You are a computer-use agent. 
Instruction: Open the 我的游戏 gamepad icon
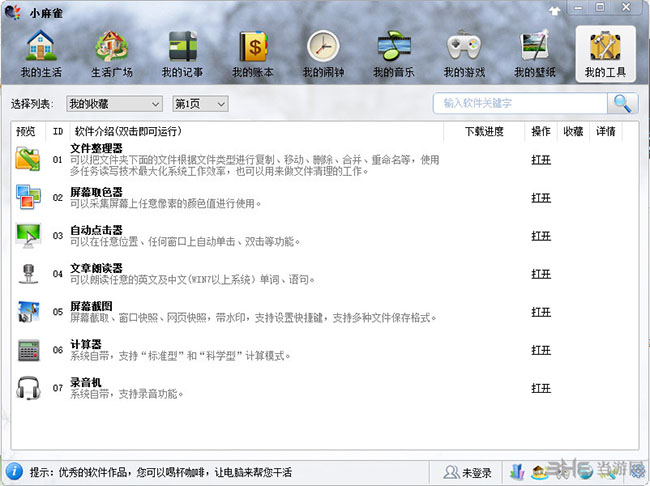[x=464, y=45]
